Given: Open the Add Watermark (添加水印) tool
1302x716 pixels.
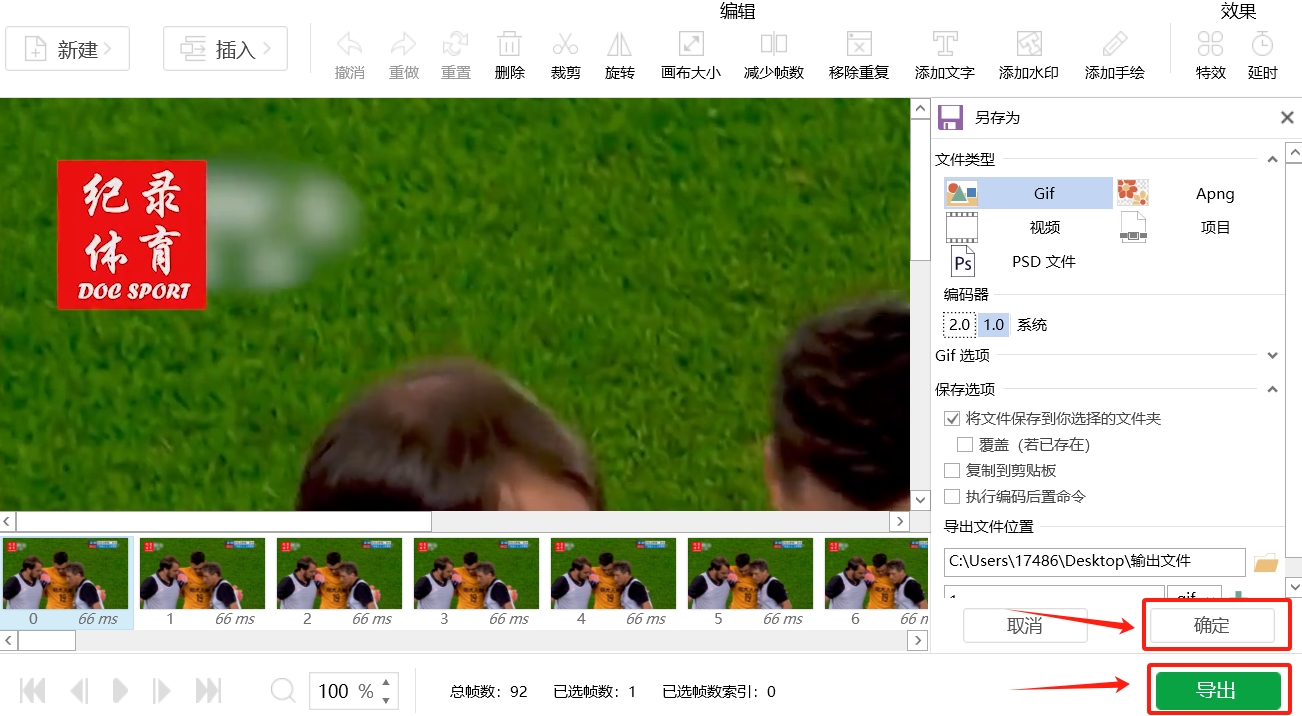Looking at the screenshot, I should tap(1028, 55).
